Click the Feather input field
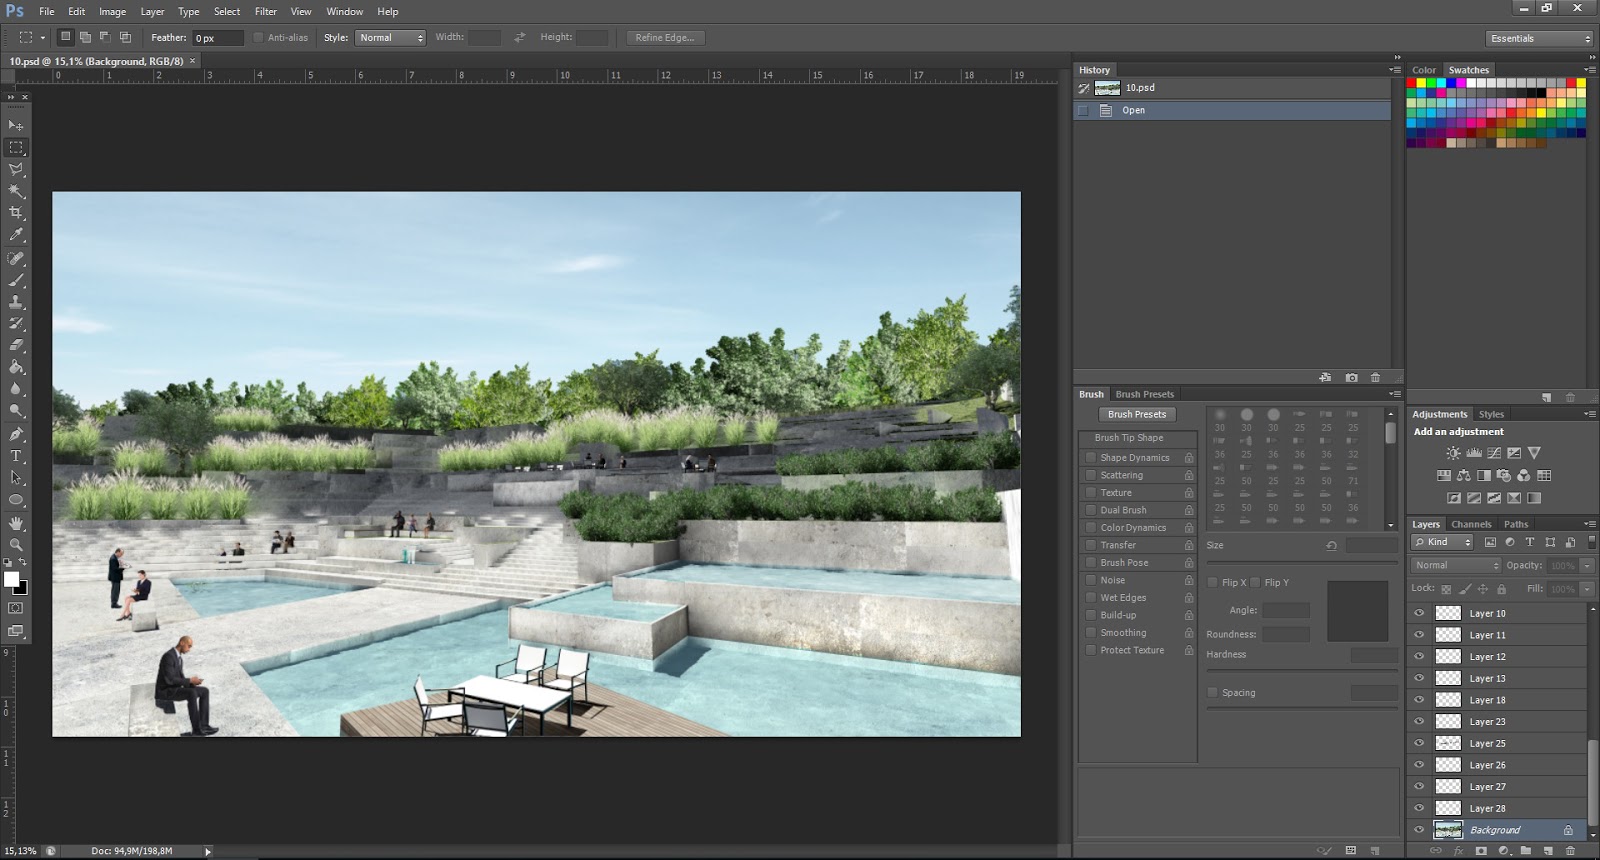1600x860 pixels. click(x=218, y=38)
